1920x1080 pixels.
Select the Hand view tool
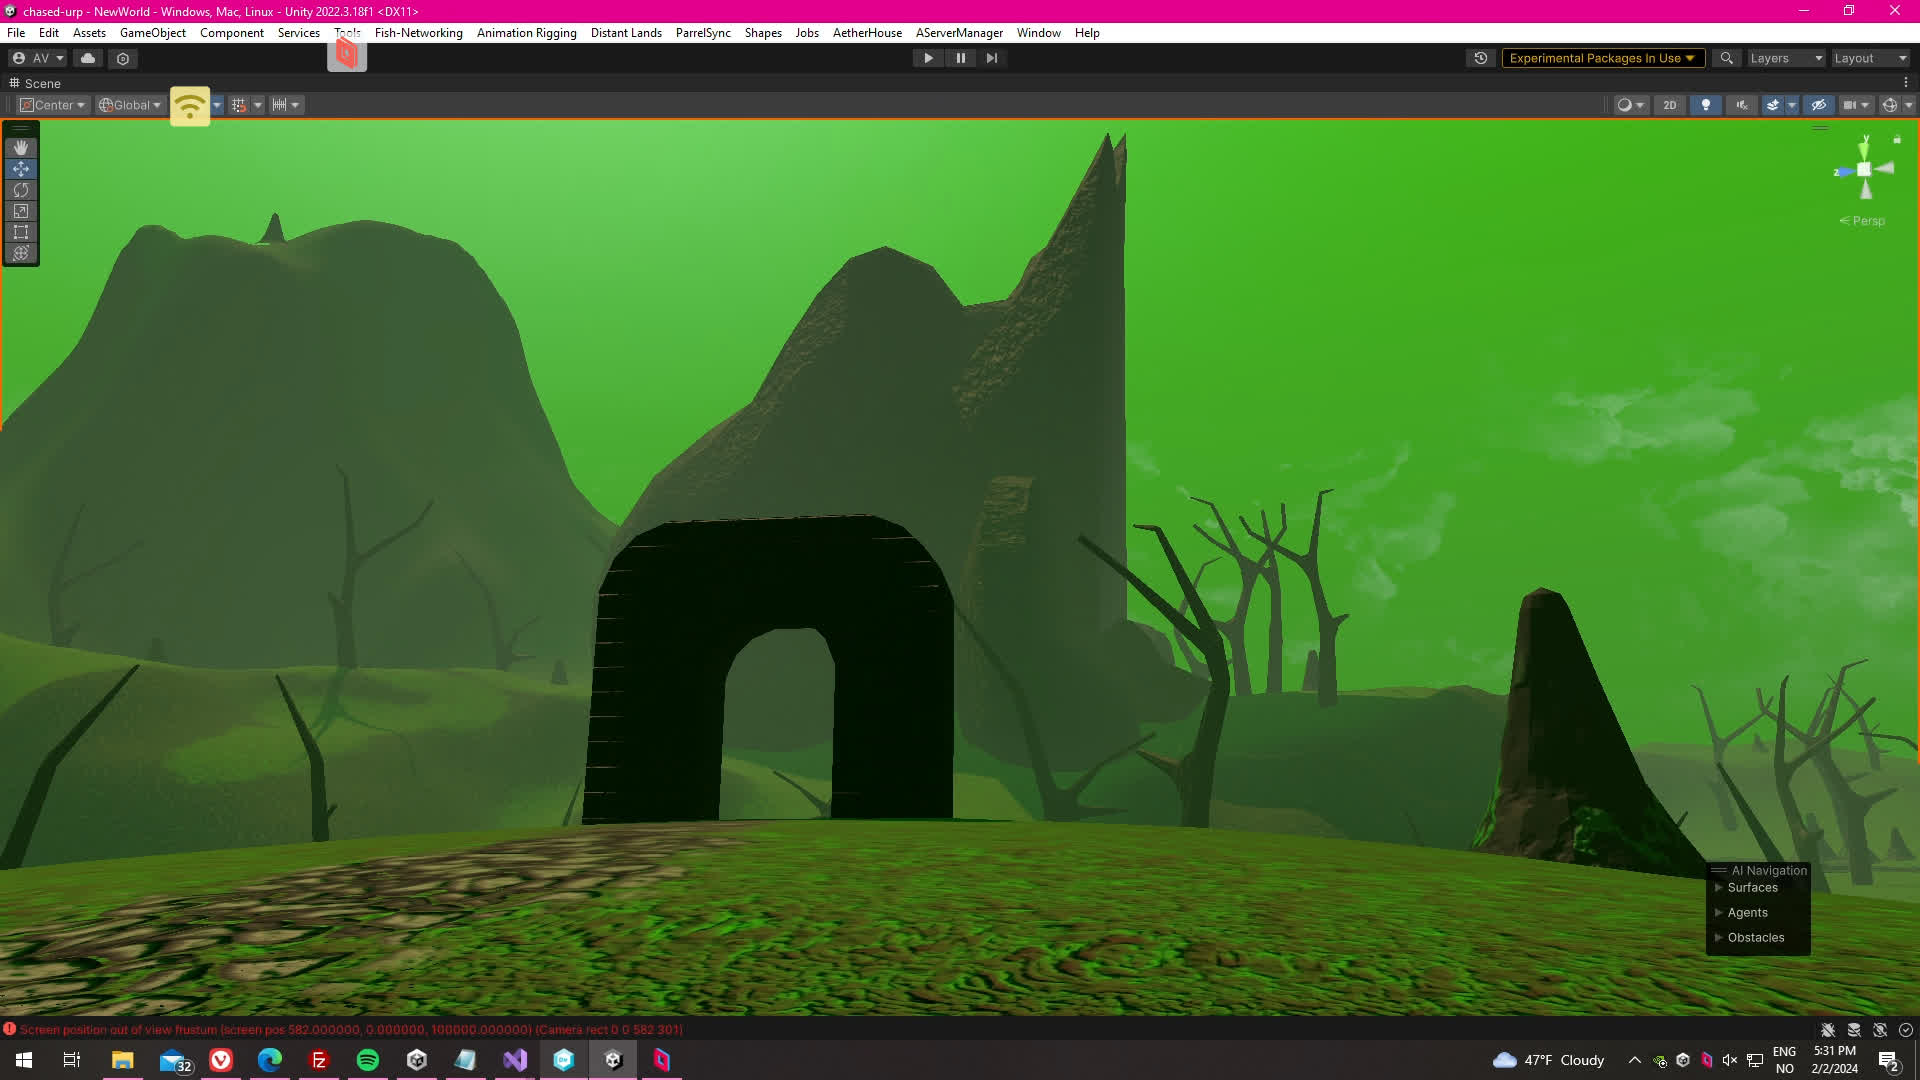tap(21, 147)
